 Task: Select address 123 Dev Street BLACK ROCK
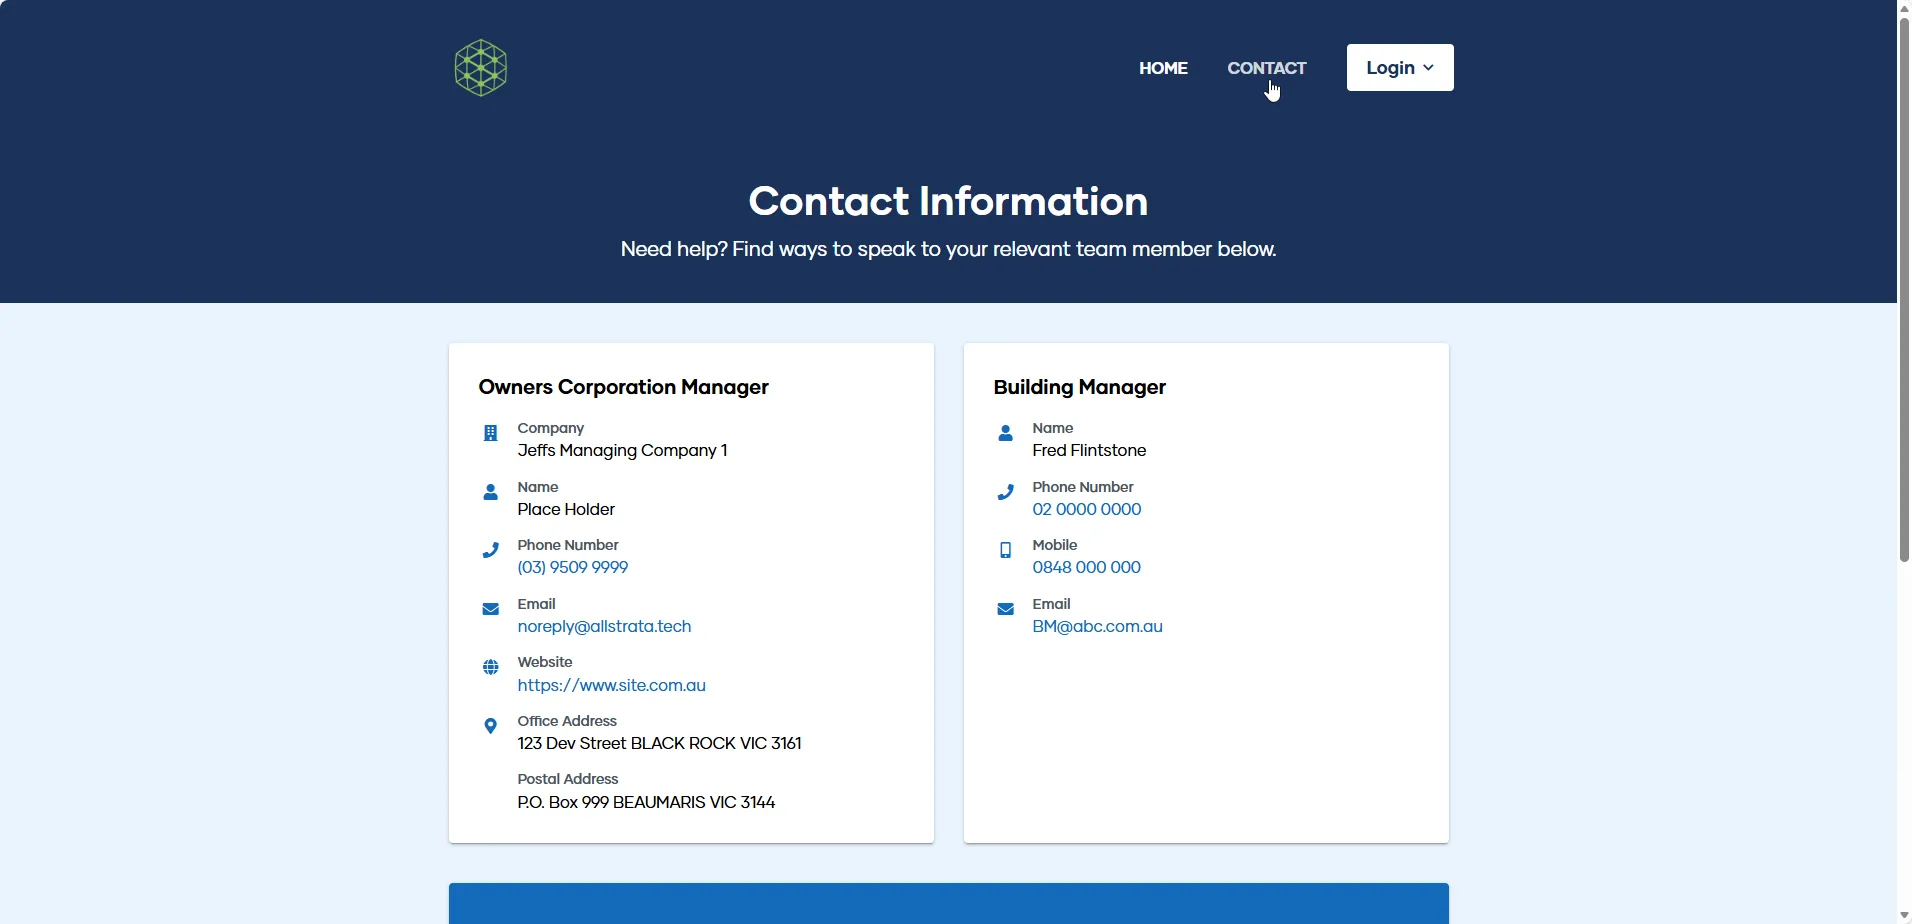coord(660,744)
